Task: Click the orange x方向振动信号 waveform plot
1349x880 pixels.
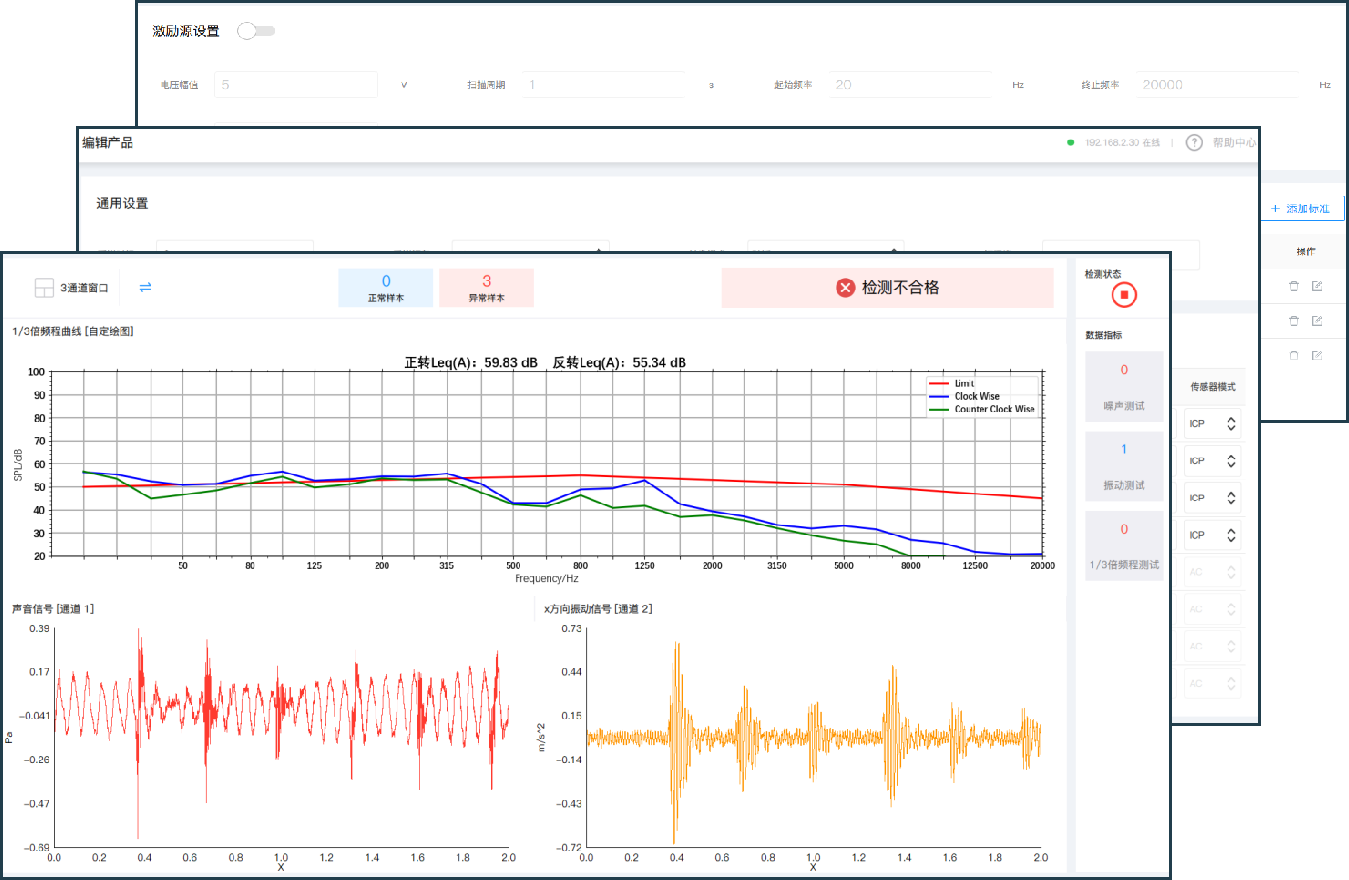Action: click(x=813, y=738)
